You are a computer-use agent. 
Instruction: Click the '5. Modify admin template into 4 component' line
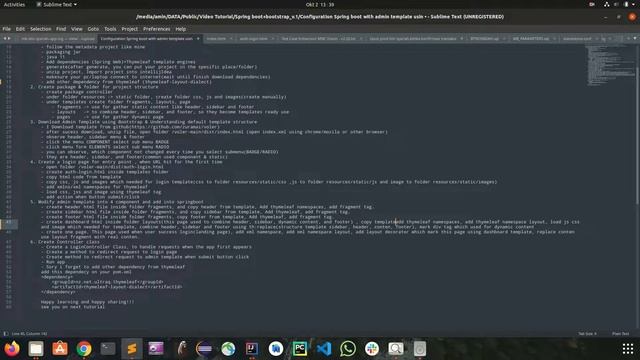(x=116, y=202)
